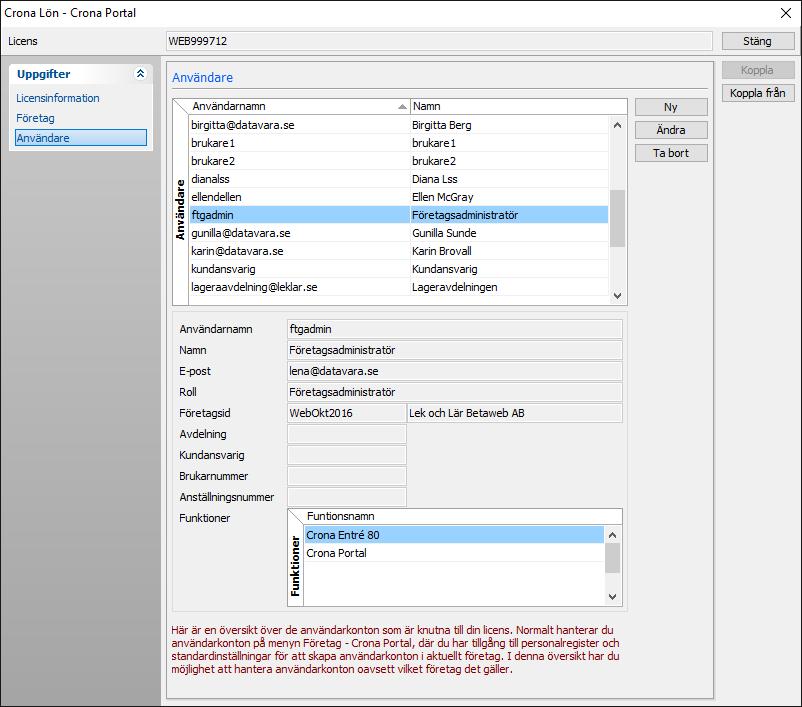Click the Koppla från button
The image size is (802, 707).
click(x=758, y=93)
